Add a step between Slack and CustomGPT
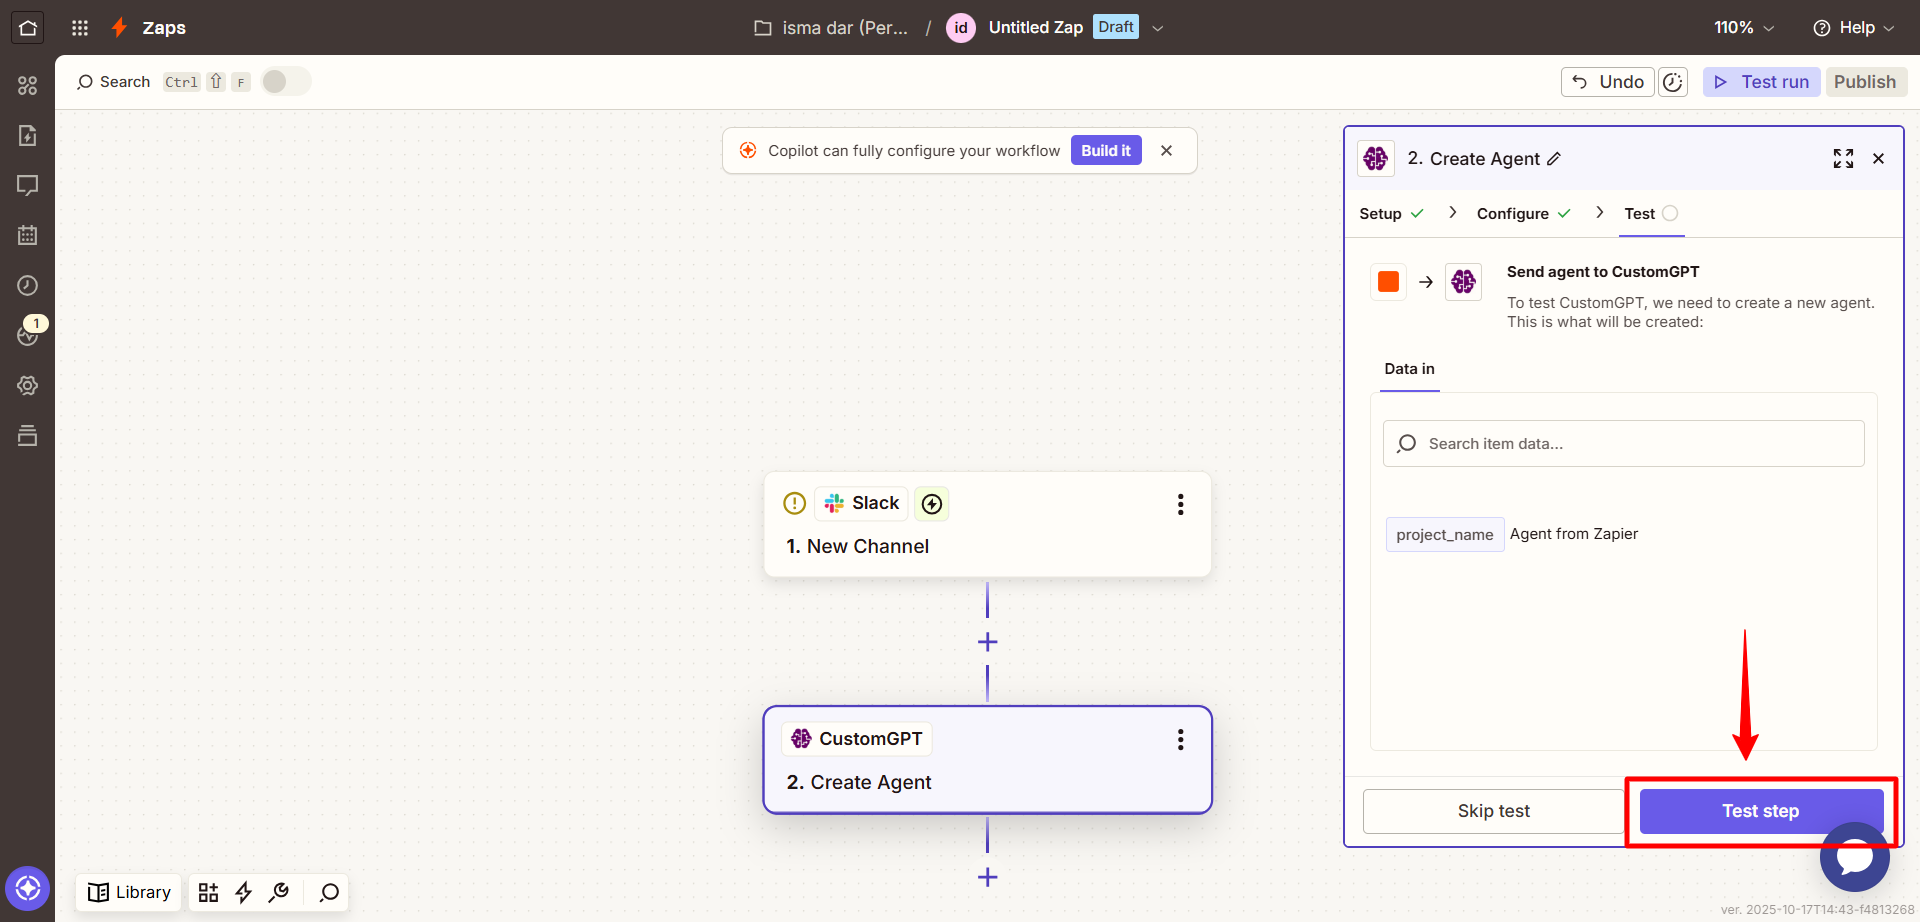 click(x=987, y=642)
